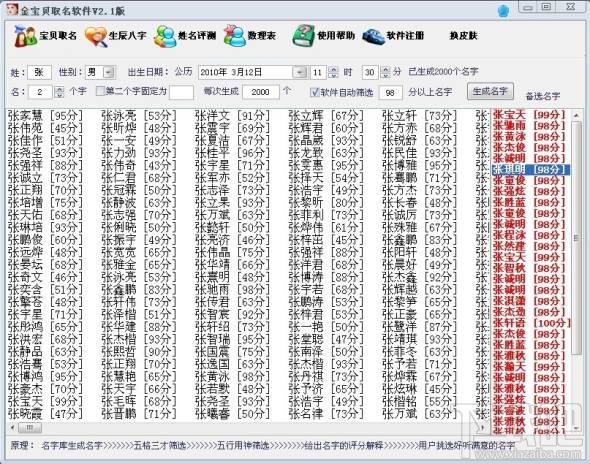Select 张熙哲 [90分] in name list
Viewport: 590px width, 464px height.
tap(138, 351)
